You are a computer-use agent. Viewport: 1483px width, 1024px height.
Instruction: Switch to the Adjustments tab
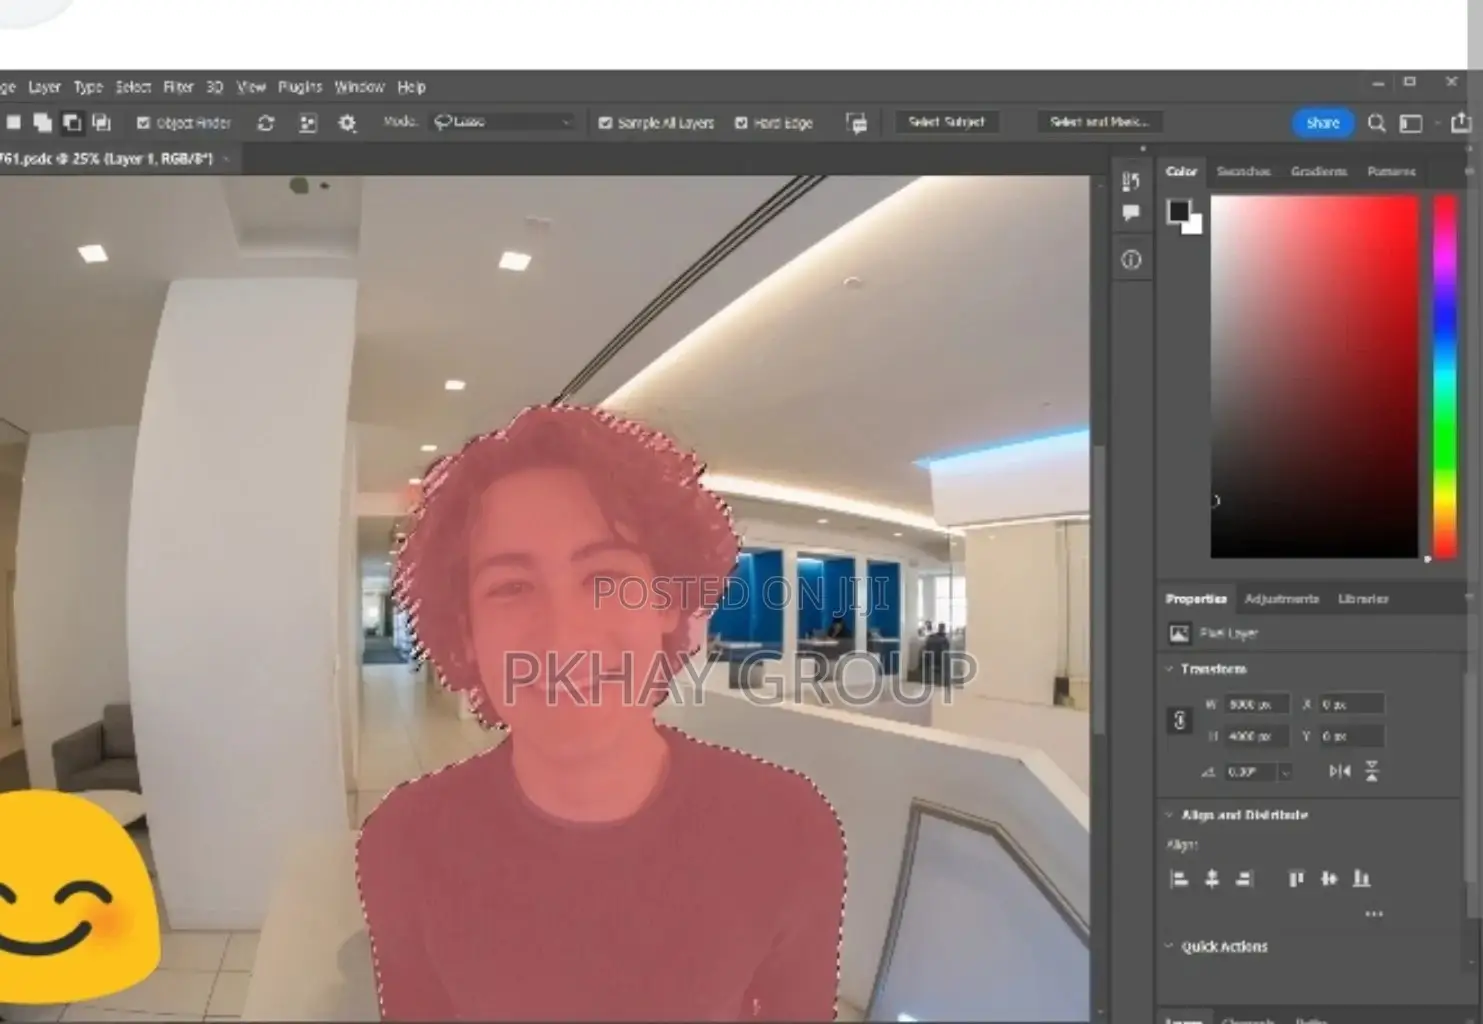[1281, 598]
